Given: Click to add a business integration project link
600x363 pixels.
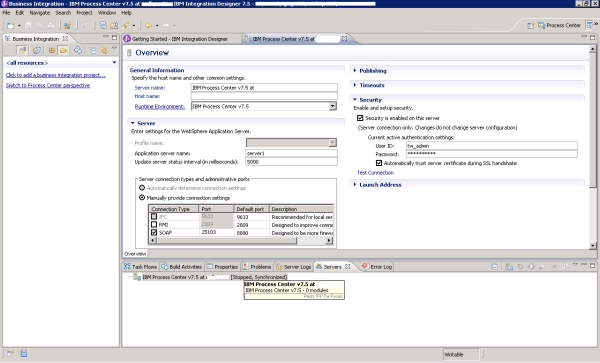Looking at the screenshot, I should pos(55,75).
